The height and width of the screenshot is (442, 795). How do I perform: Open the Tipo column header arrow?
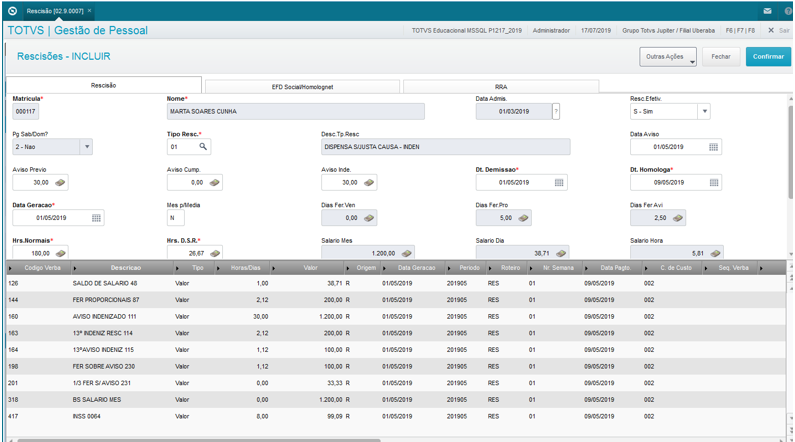point(177,268)
